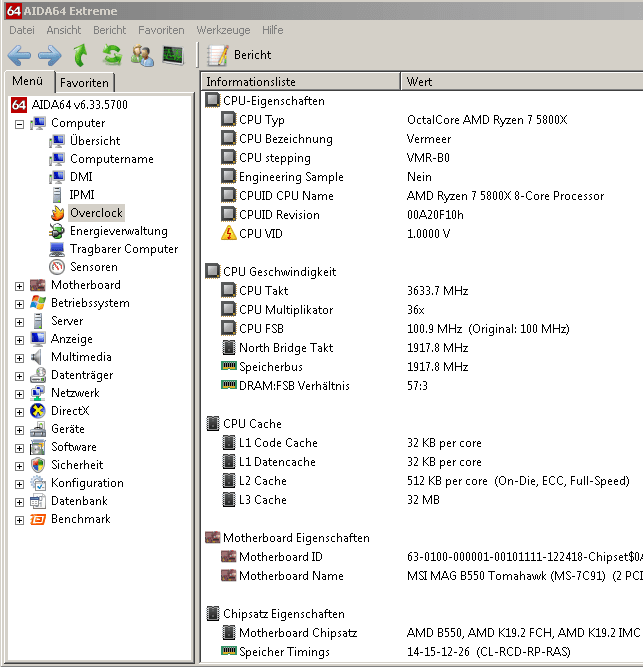Screen dimensions: 643x667
Task: Expand the Anzeige tree node
Action: (x=19, y=340)
